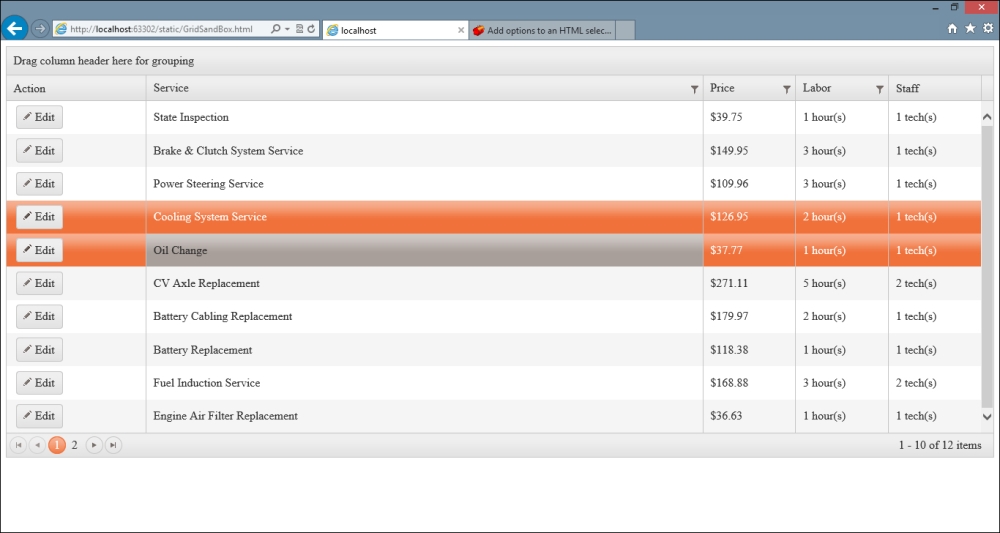This screenshot has width=1000, height=533.
Task: Edit the Power Steering Service row
Action: pyautogui.click(x=40, y=184)
